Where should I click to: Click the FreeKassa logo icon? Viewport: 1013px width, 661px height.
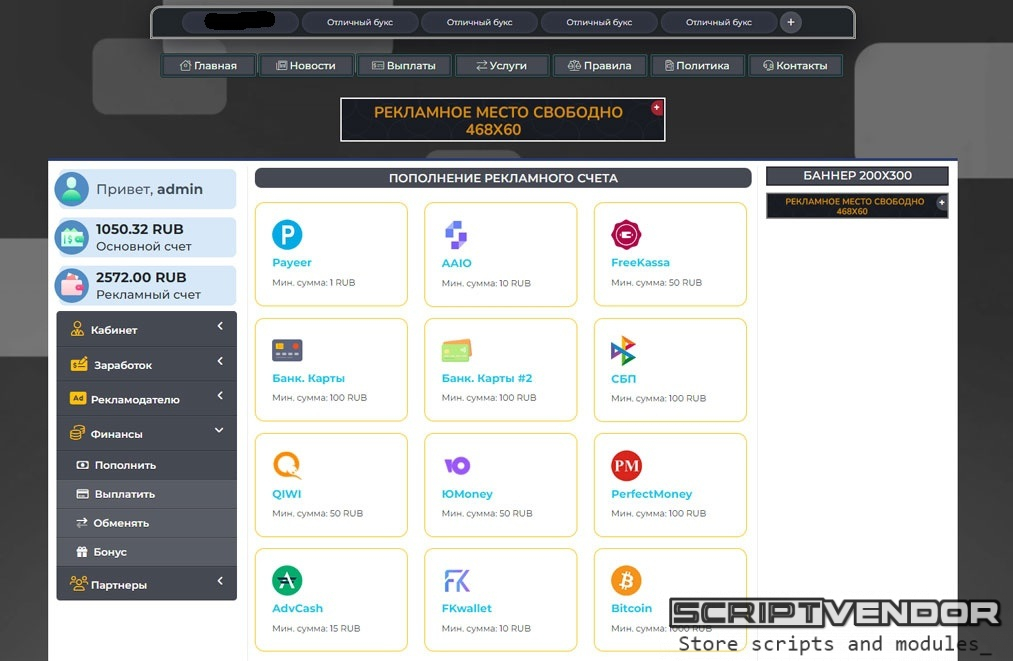(x=626, y=235)
